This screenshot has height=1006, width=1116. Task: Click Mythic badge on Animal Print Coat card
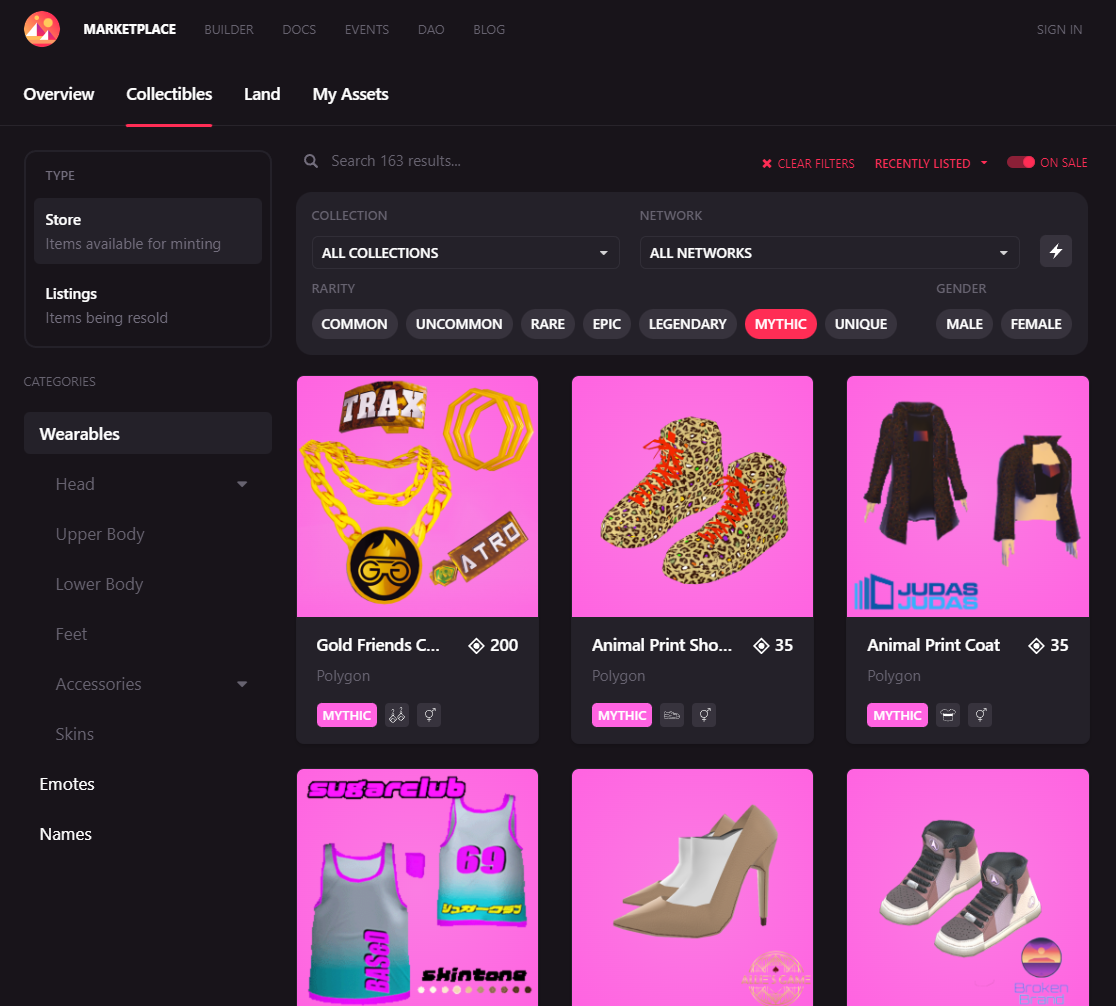(x=897, y=715)
